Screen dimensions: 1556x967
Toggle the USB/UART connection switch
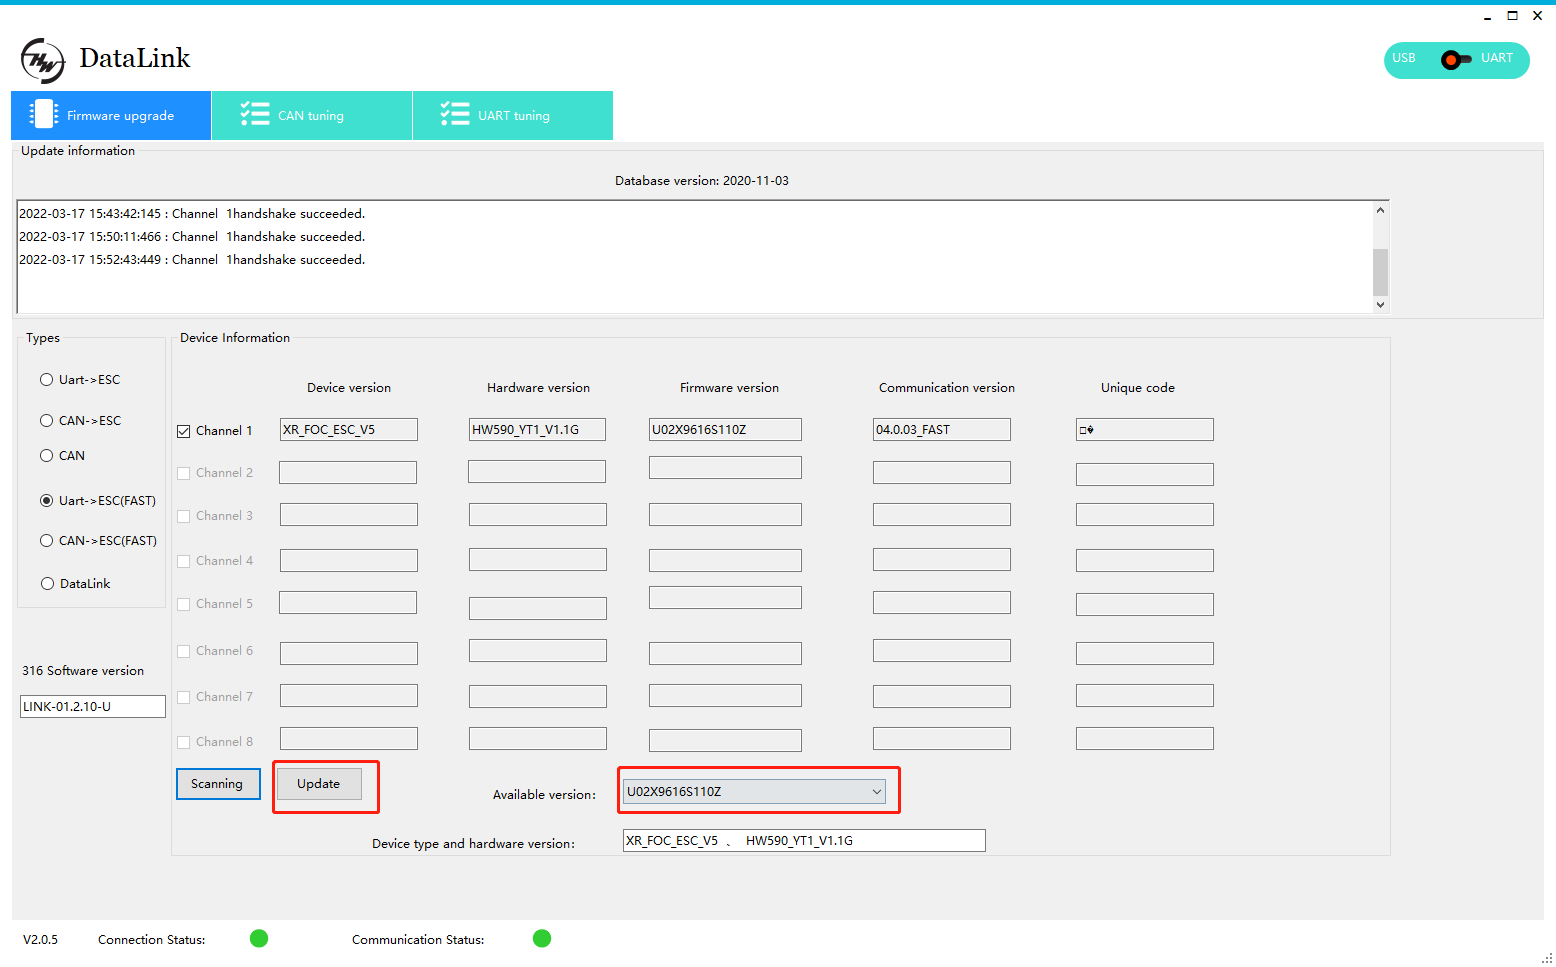[x=1456, y=60]
